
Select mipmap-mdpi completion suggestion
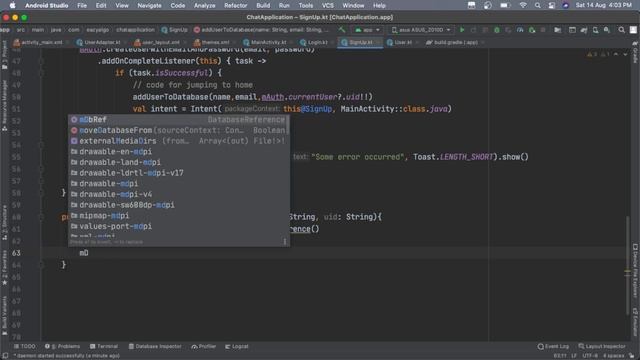coord(178,216)
